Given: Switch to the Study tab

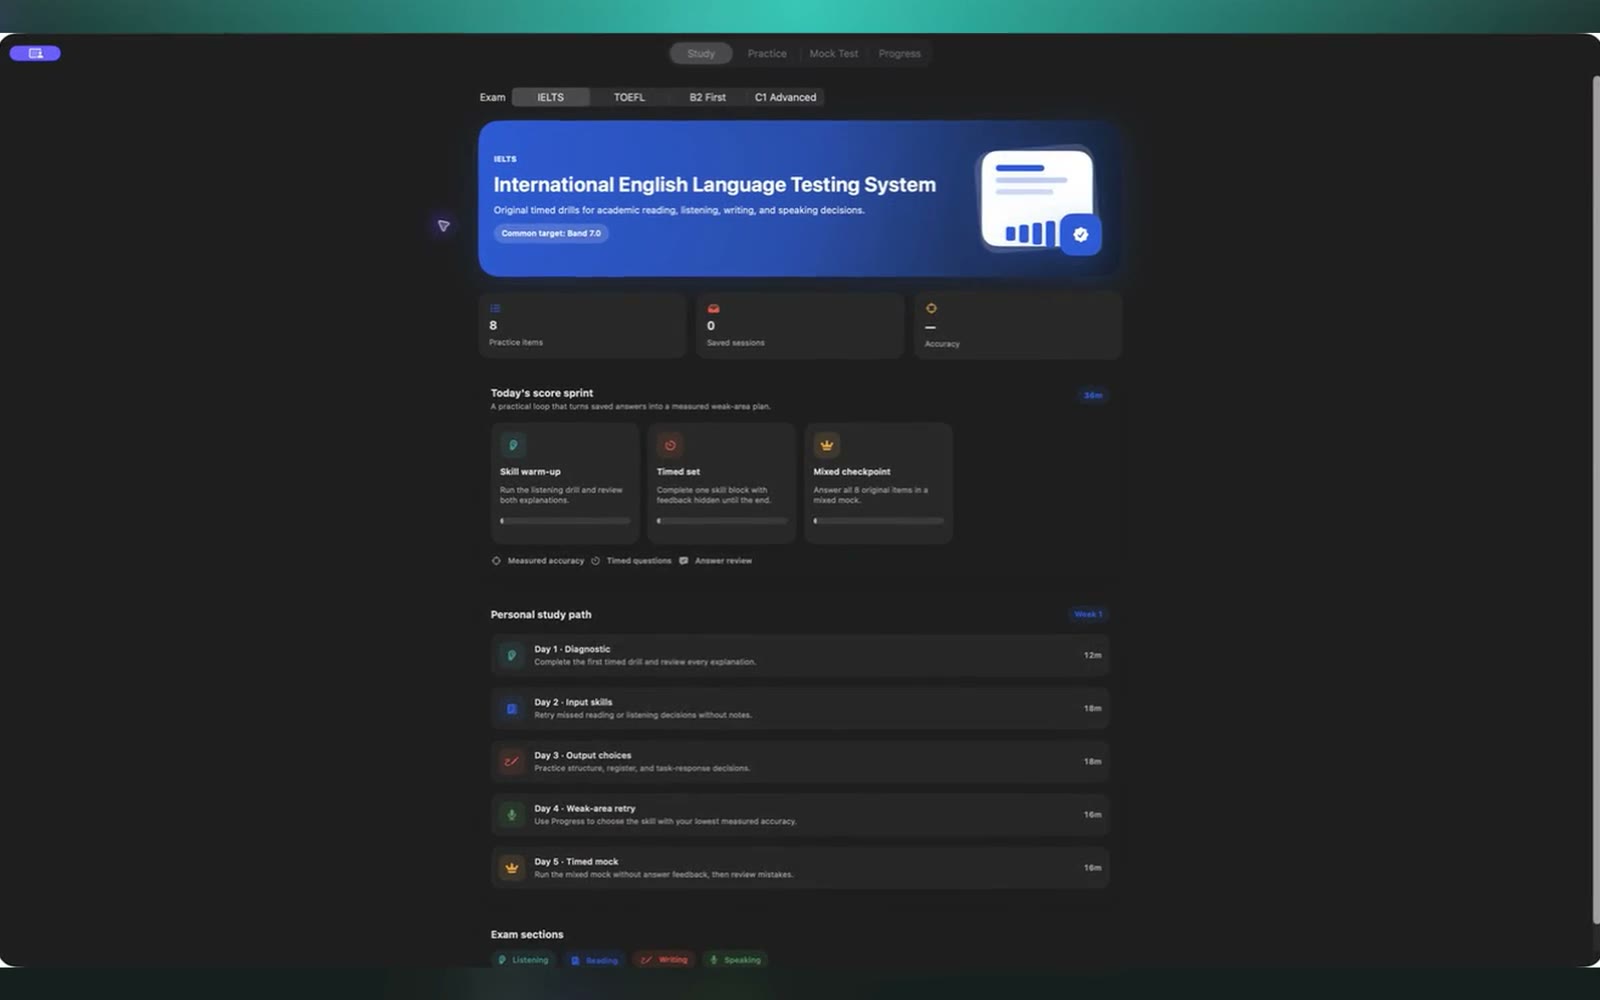Looking at the screenshot, I should pos(701,54).
